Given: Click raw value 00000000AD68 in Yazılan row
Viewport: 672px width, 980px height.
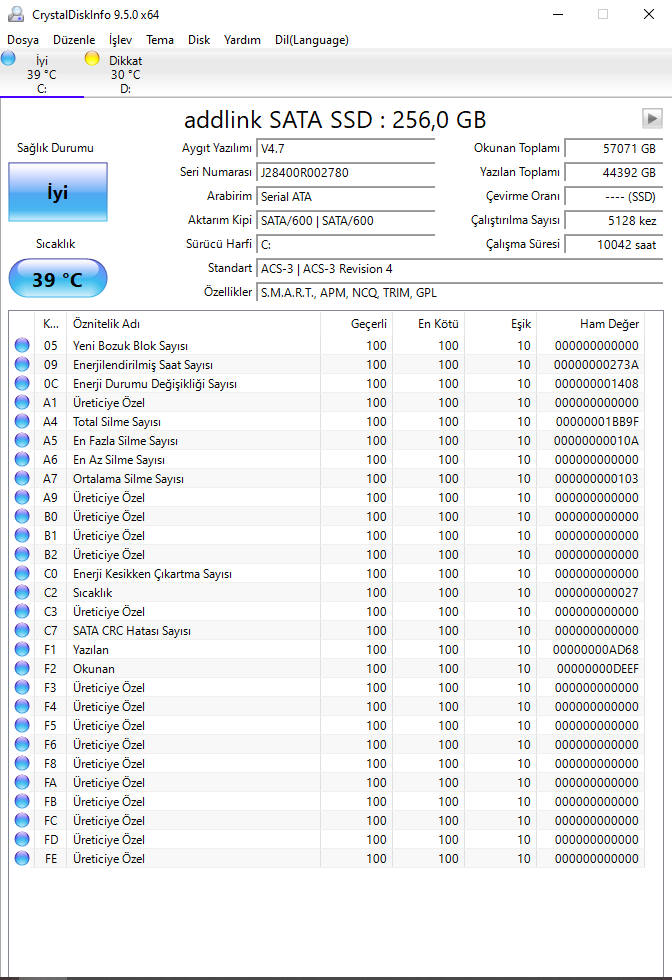Looking at the screenshot, I should [595, 649].
